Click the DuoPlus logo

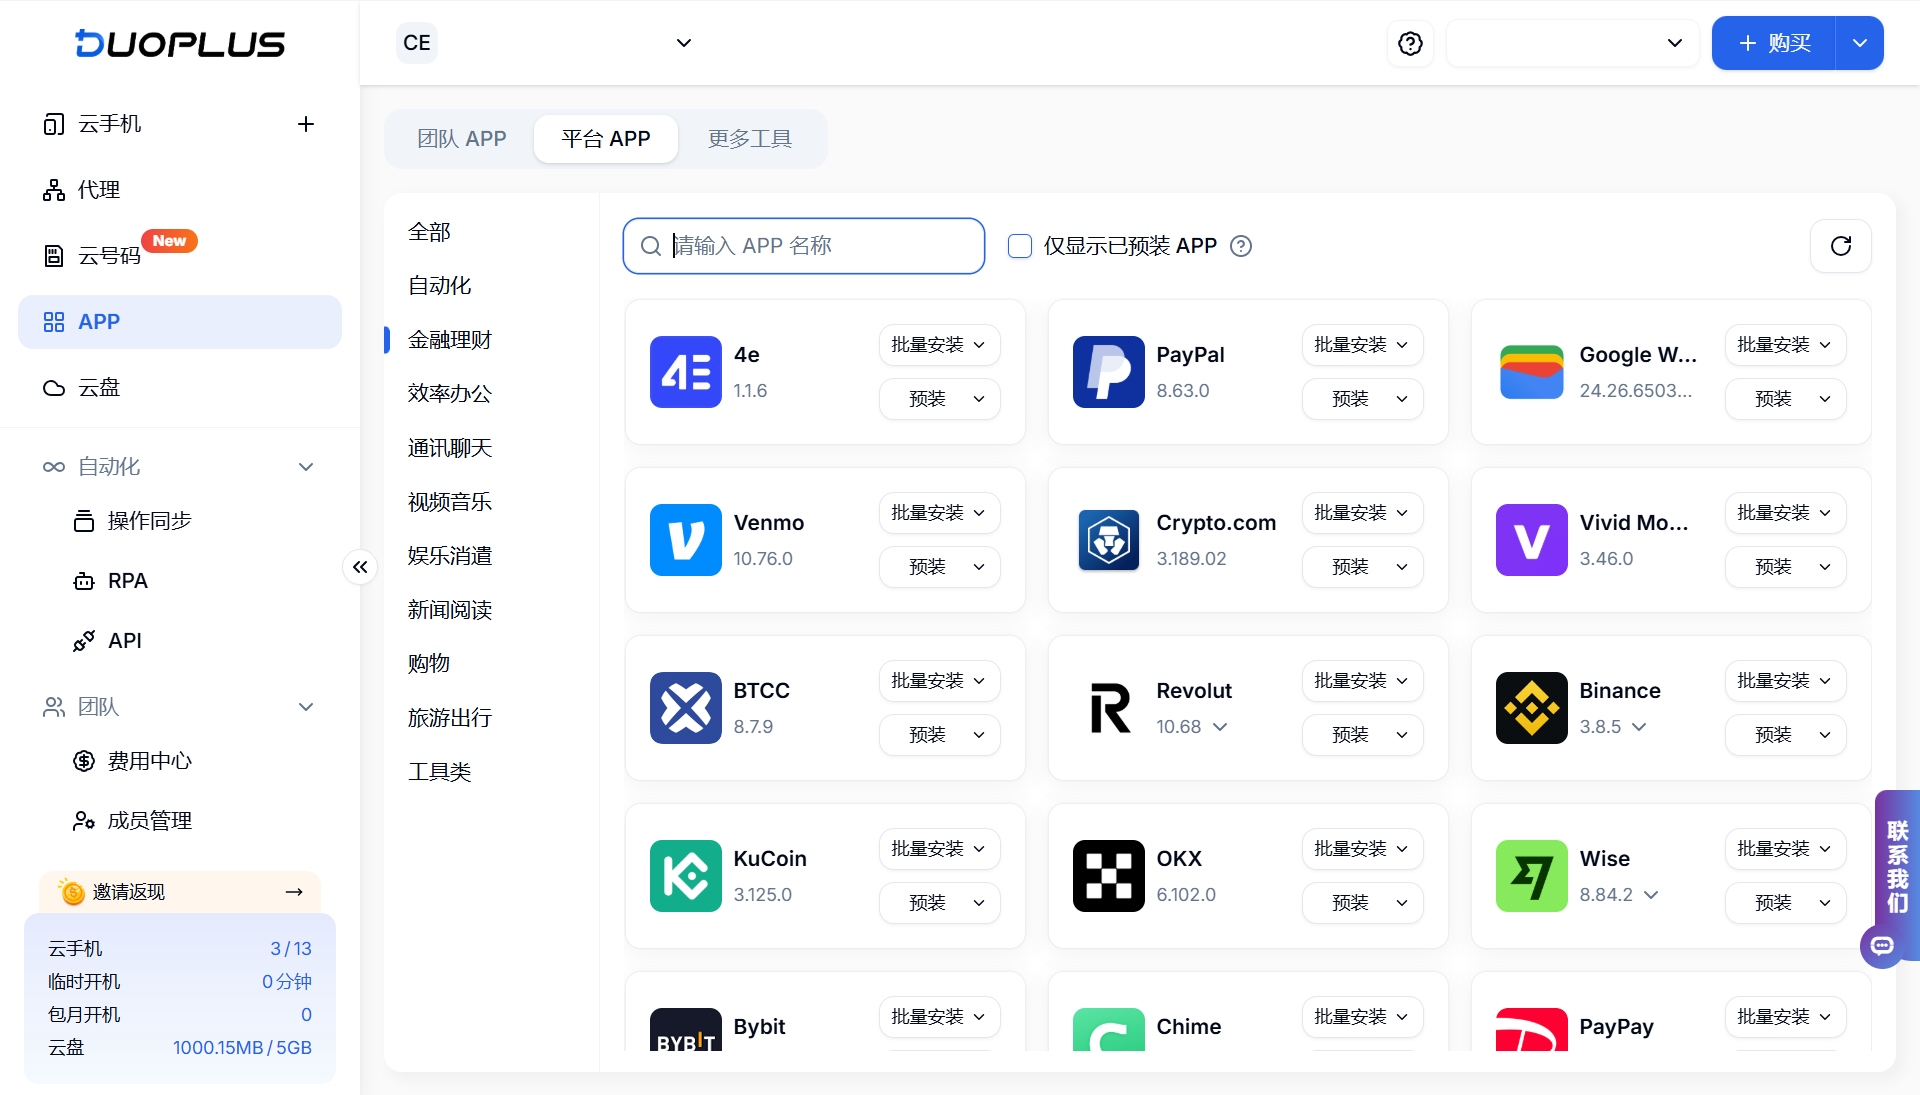[x=180, y=43]
